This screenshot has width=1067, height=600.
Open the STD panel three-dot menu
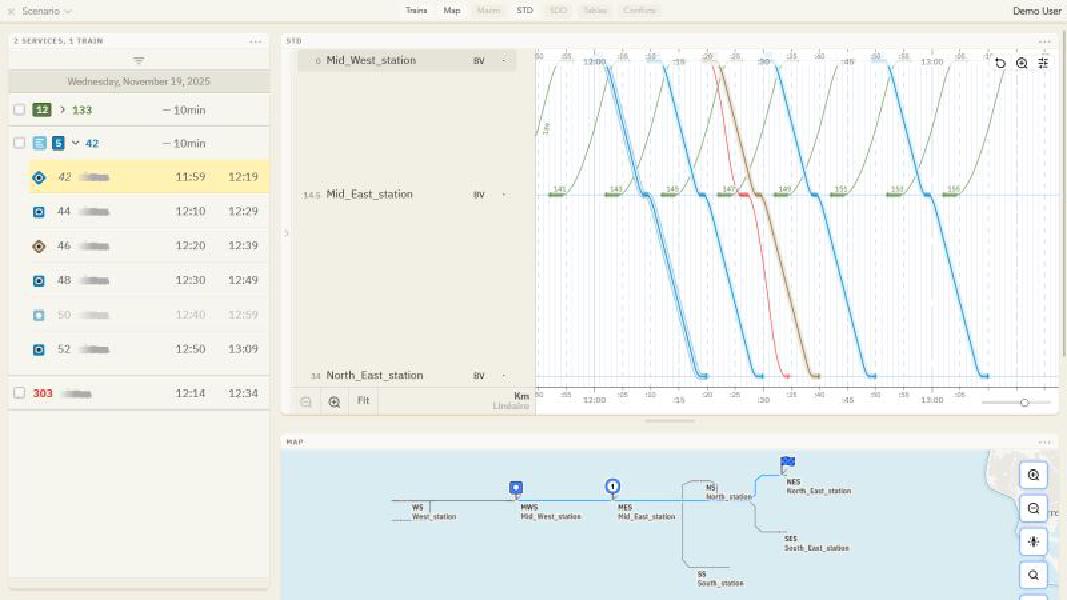click(1045, 41)
